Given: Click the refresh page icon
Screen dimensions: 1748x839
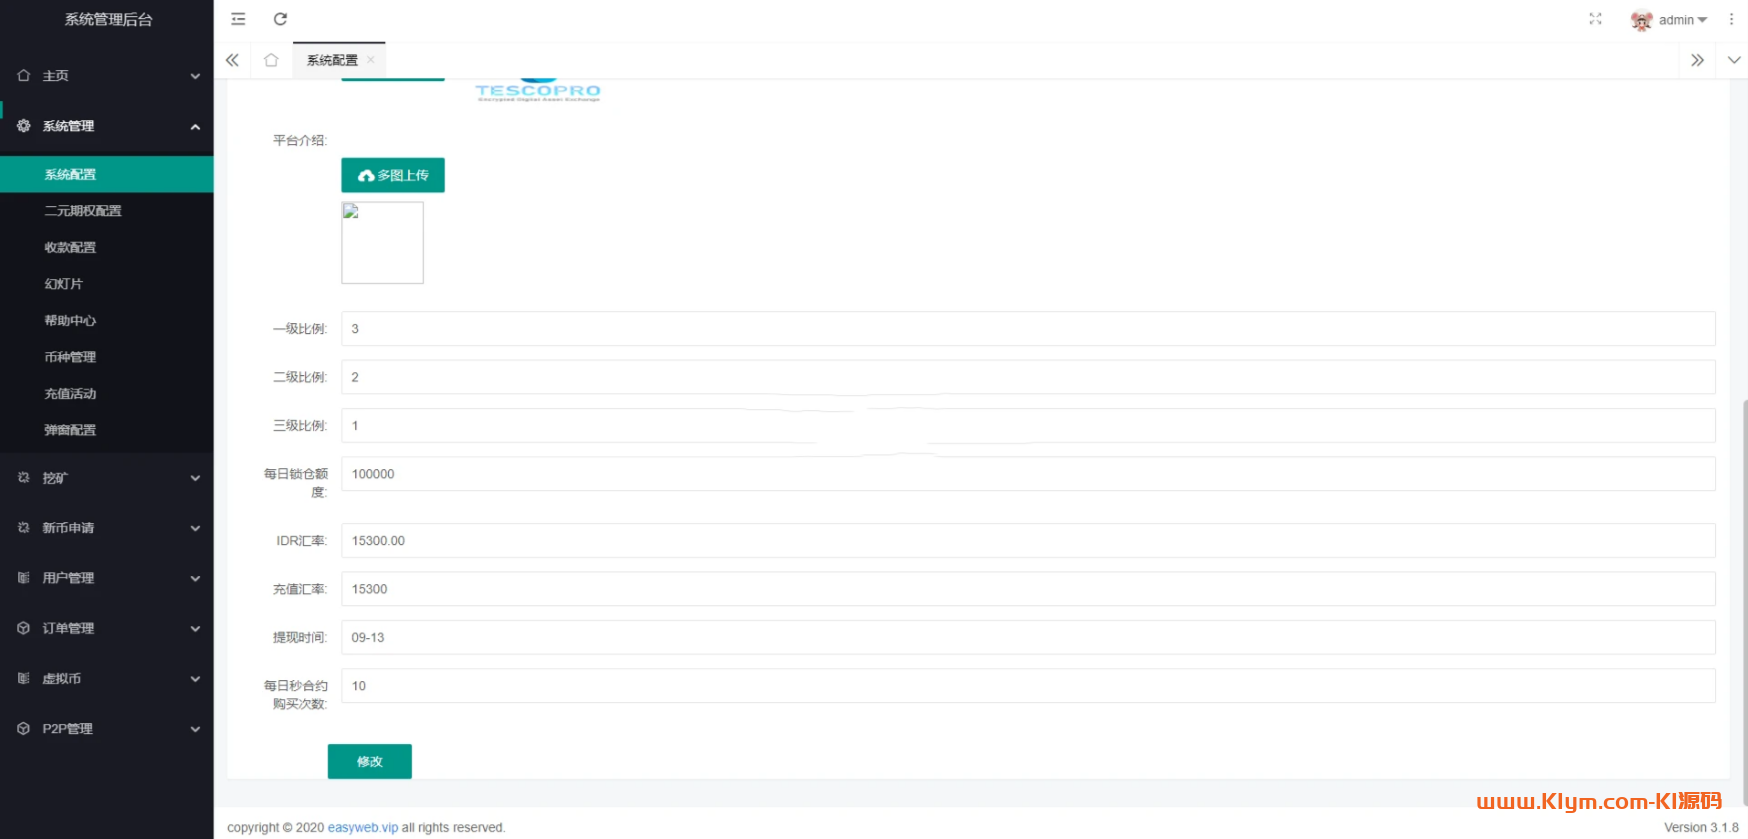Looking at the screenshot, I should tap(281, 19).
